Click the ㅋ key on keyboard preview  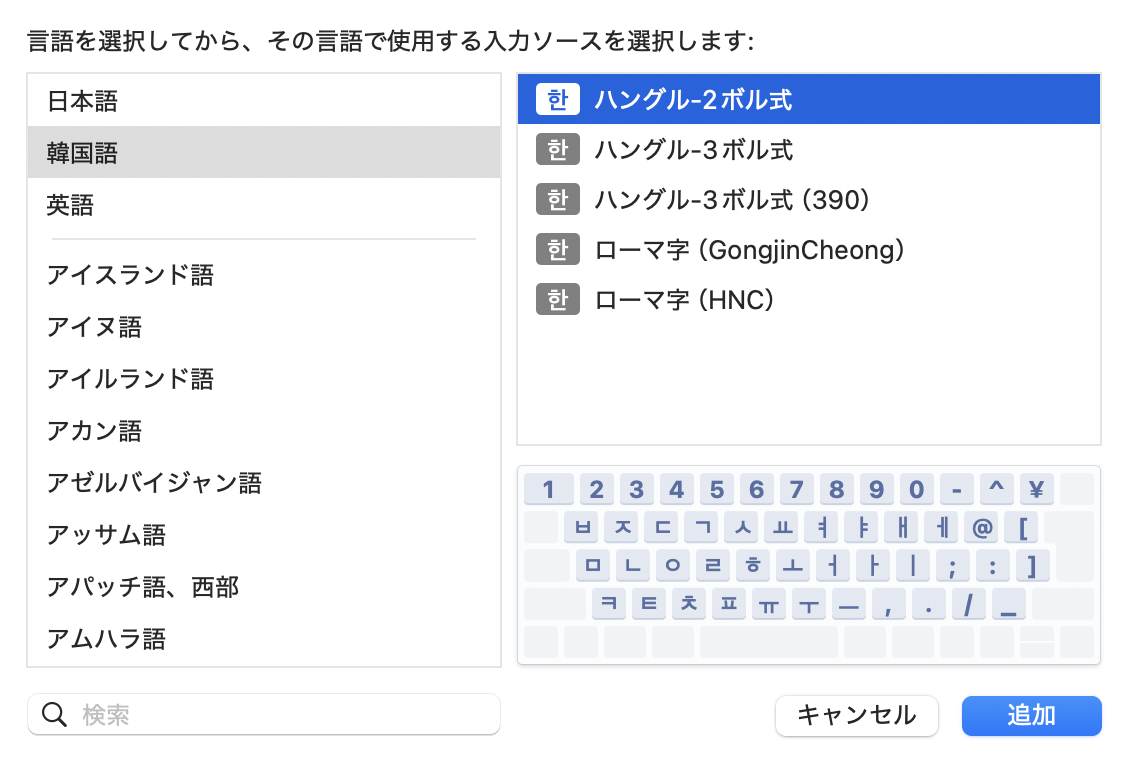click(609, 603)
